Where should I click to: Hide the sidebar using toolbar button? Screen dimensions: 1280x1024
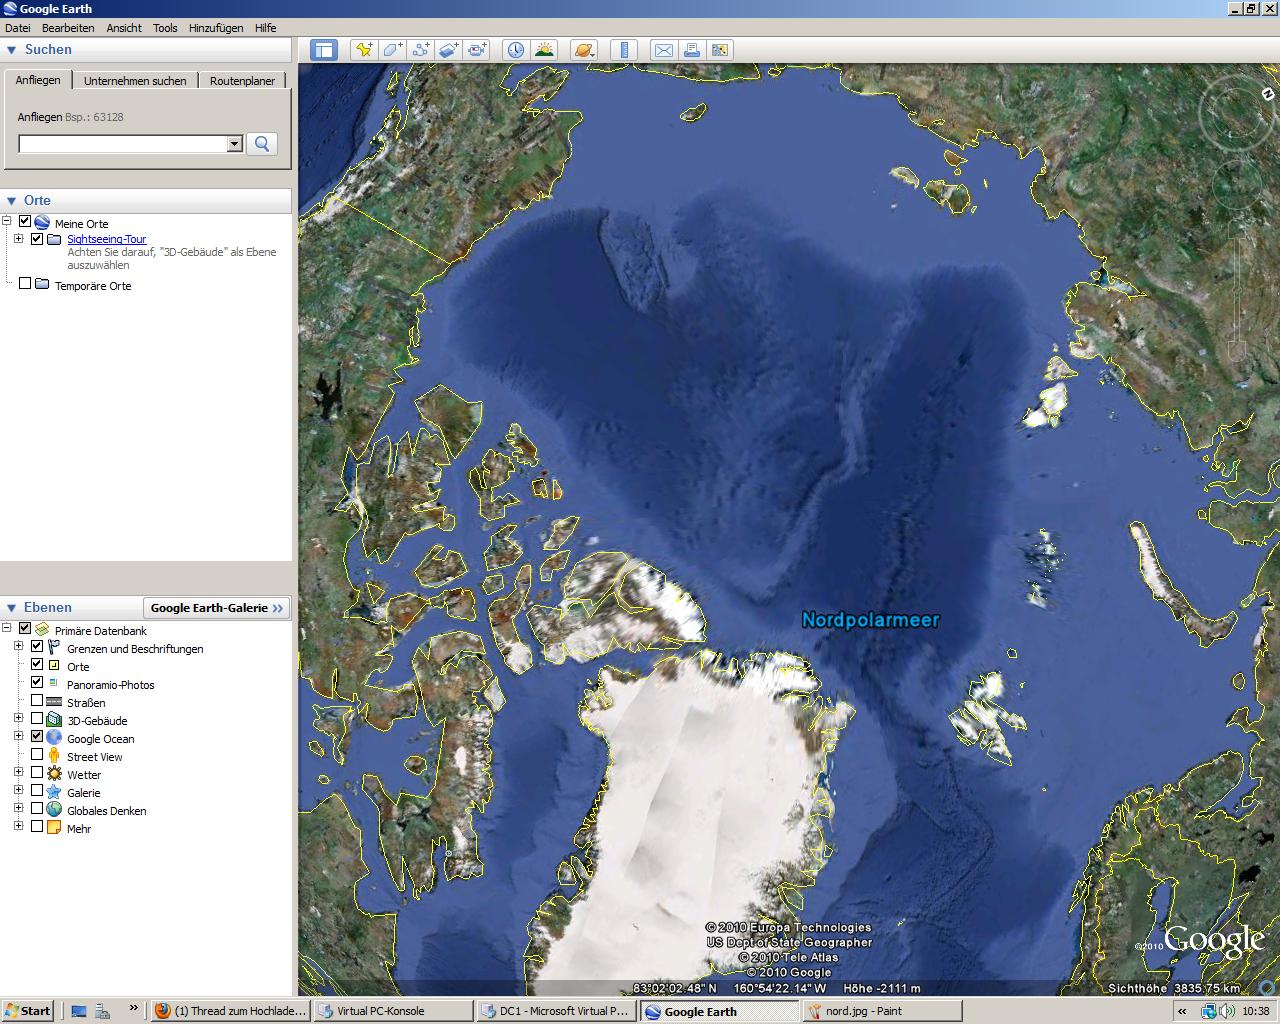coord(324,49)
